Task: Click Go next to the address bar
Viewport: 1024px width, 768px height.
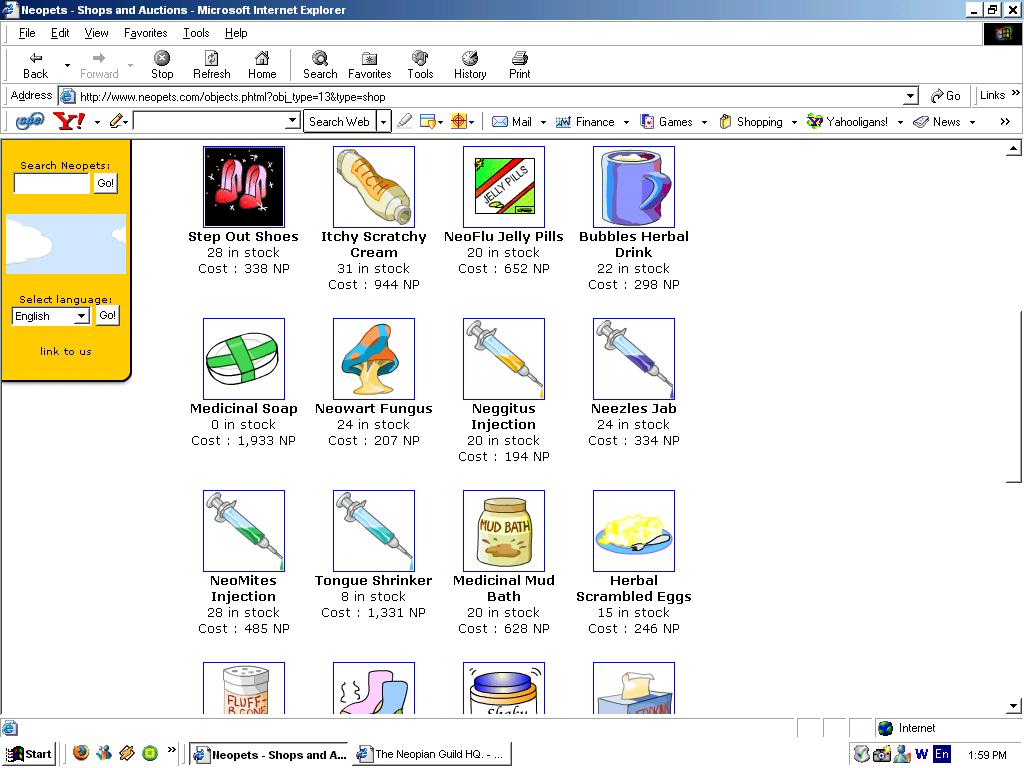Action: [x=946, y=96]
